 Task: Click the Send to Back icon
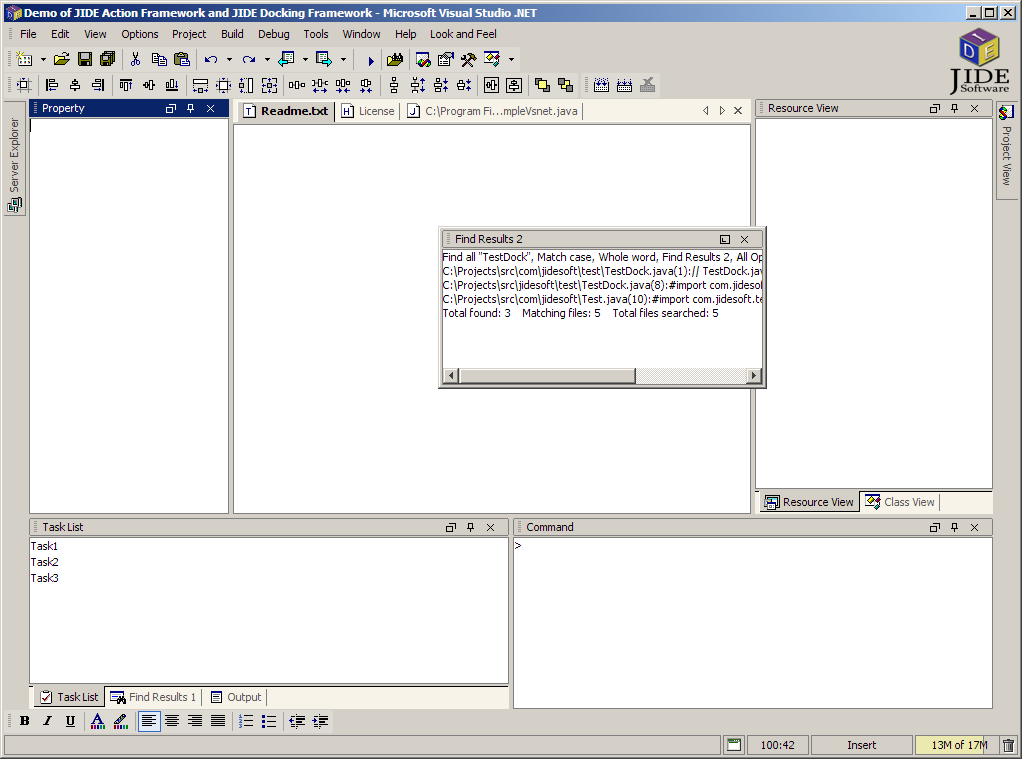[566, 85]
